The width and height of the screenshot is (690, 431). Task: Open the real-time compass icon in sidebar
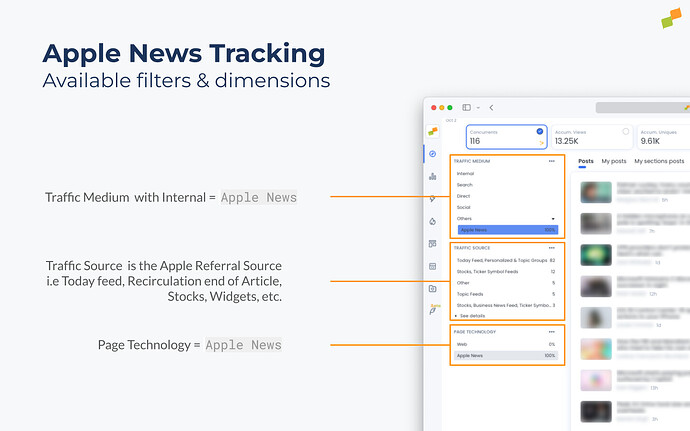coord(433,154)
